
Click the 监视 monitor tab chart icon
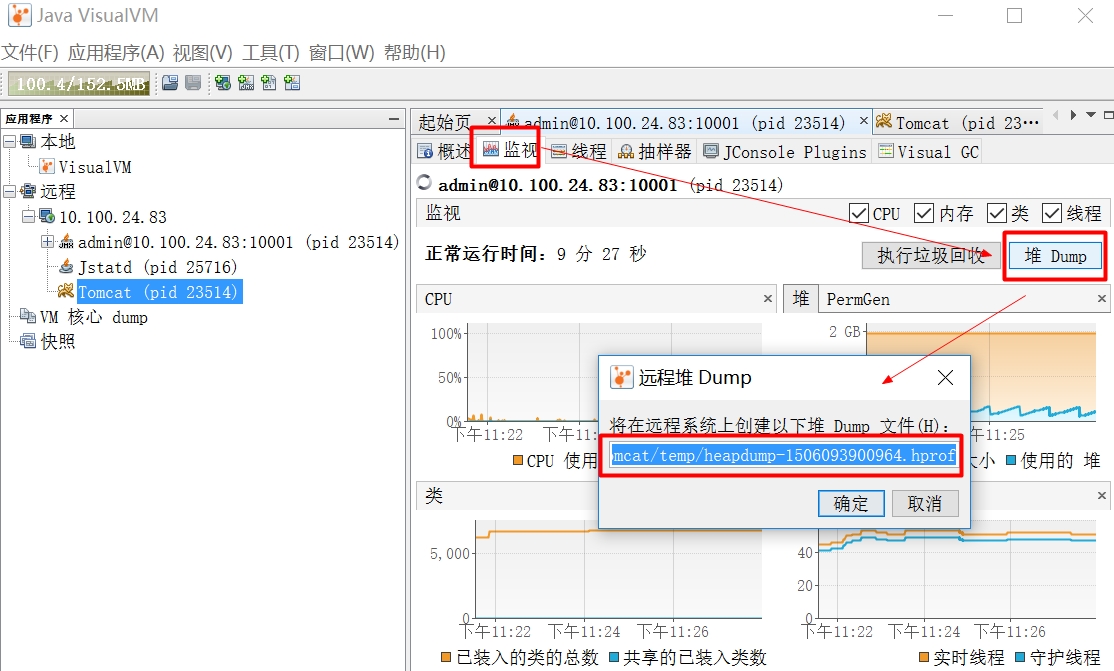[x=491, y=149]
